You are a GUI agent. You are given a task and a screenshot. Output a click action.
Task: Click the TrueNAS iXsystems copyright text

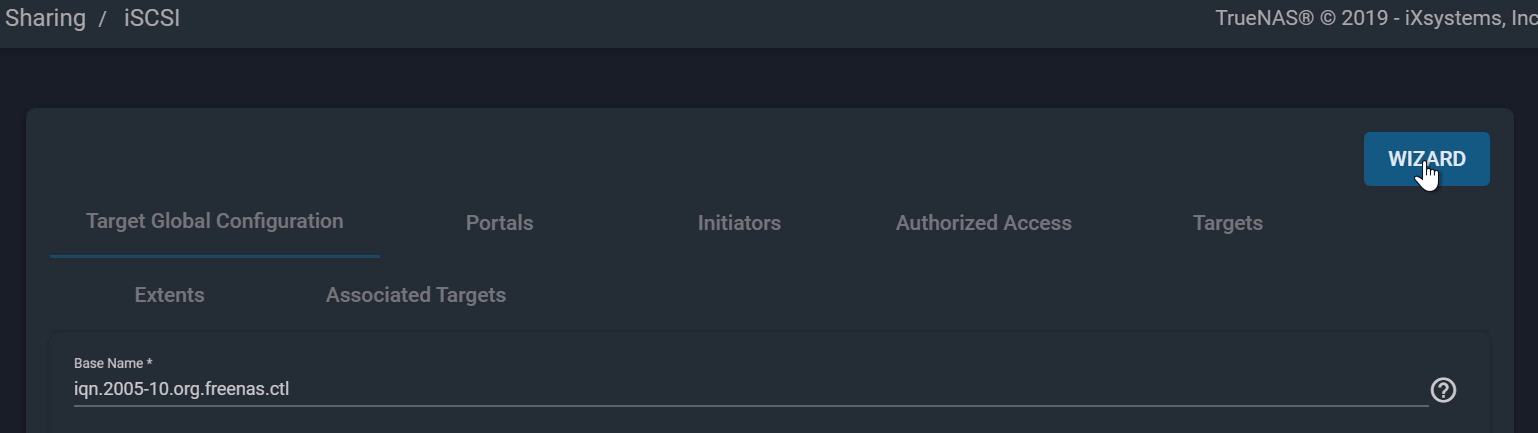point(1375,19)
